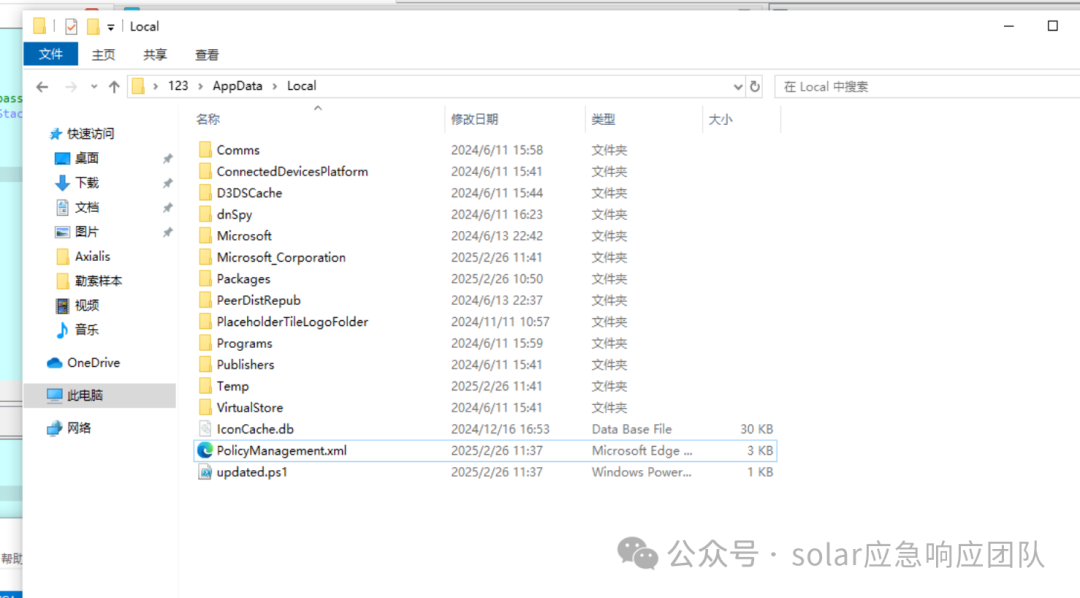Open the quick access toolbar customize dropdown
This screenshot has height=598, width=1080.
pyautogui.click(x=111, y=28)
